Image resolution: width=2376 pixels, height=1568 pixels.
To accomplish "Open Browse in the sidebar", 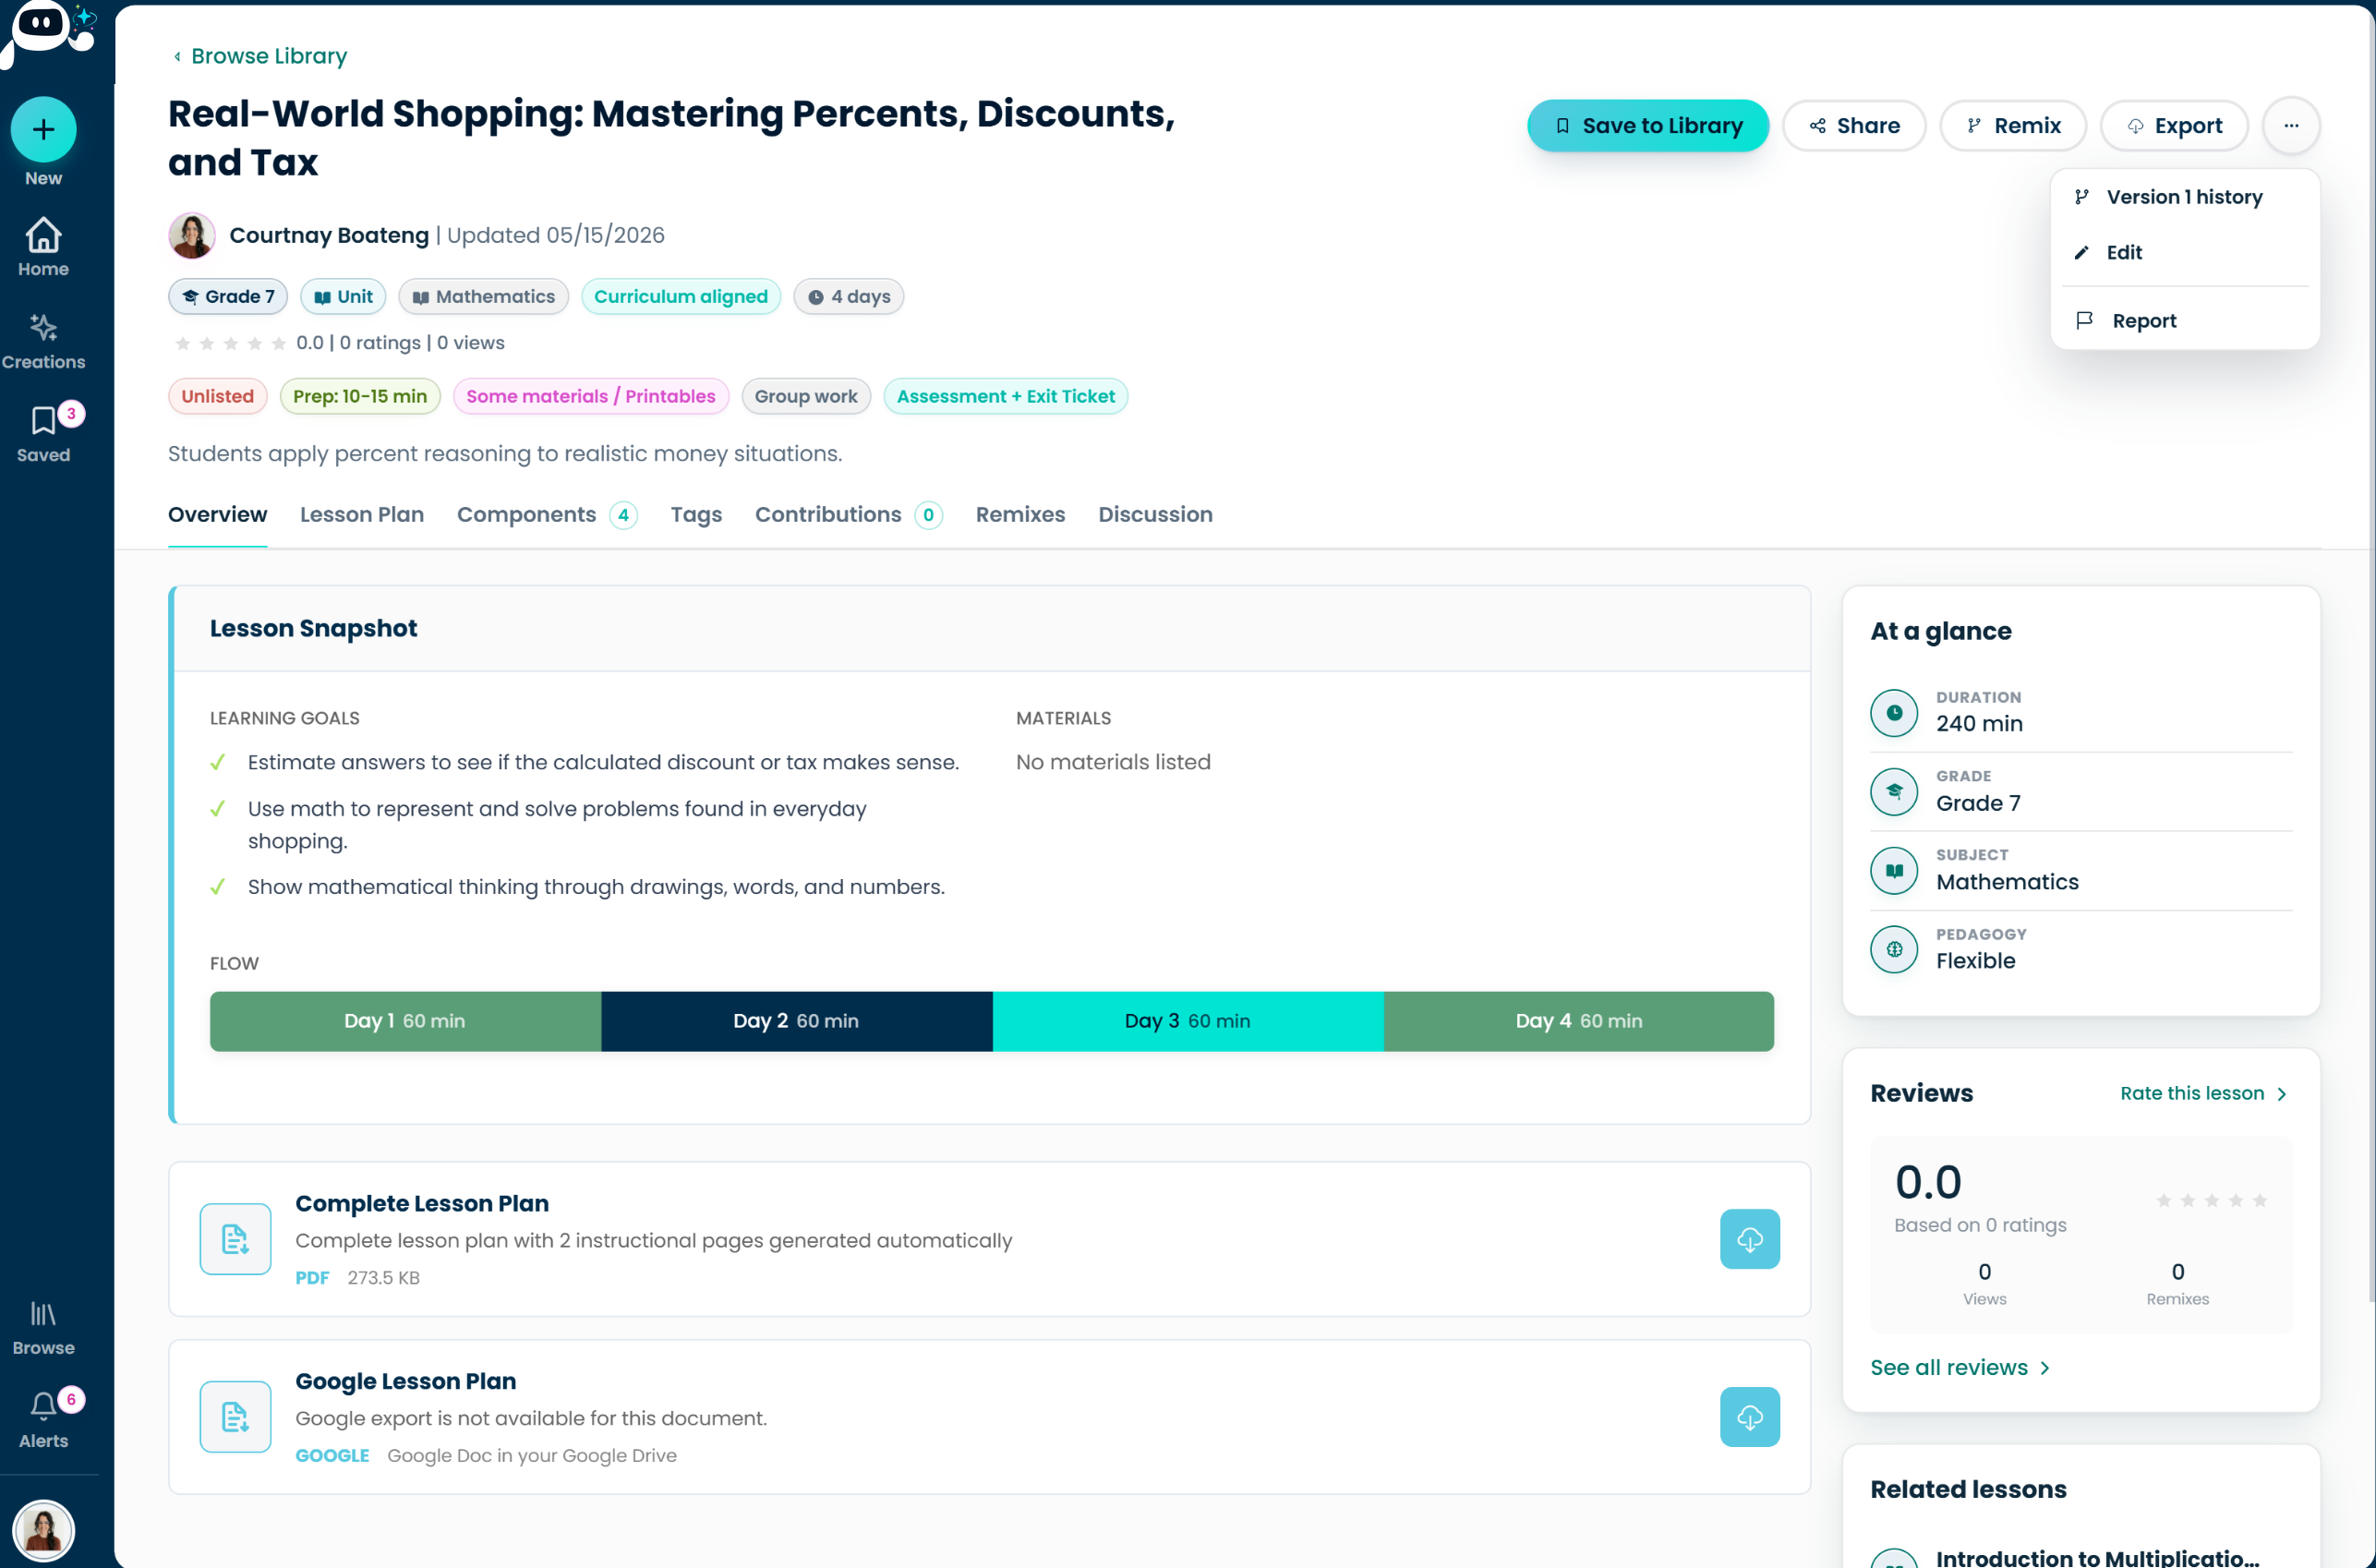I will click(43, 1328).
